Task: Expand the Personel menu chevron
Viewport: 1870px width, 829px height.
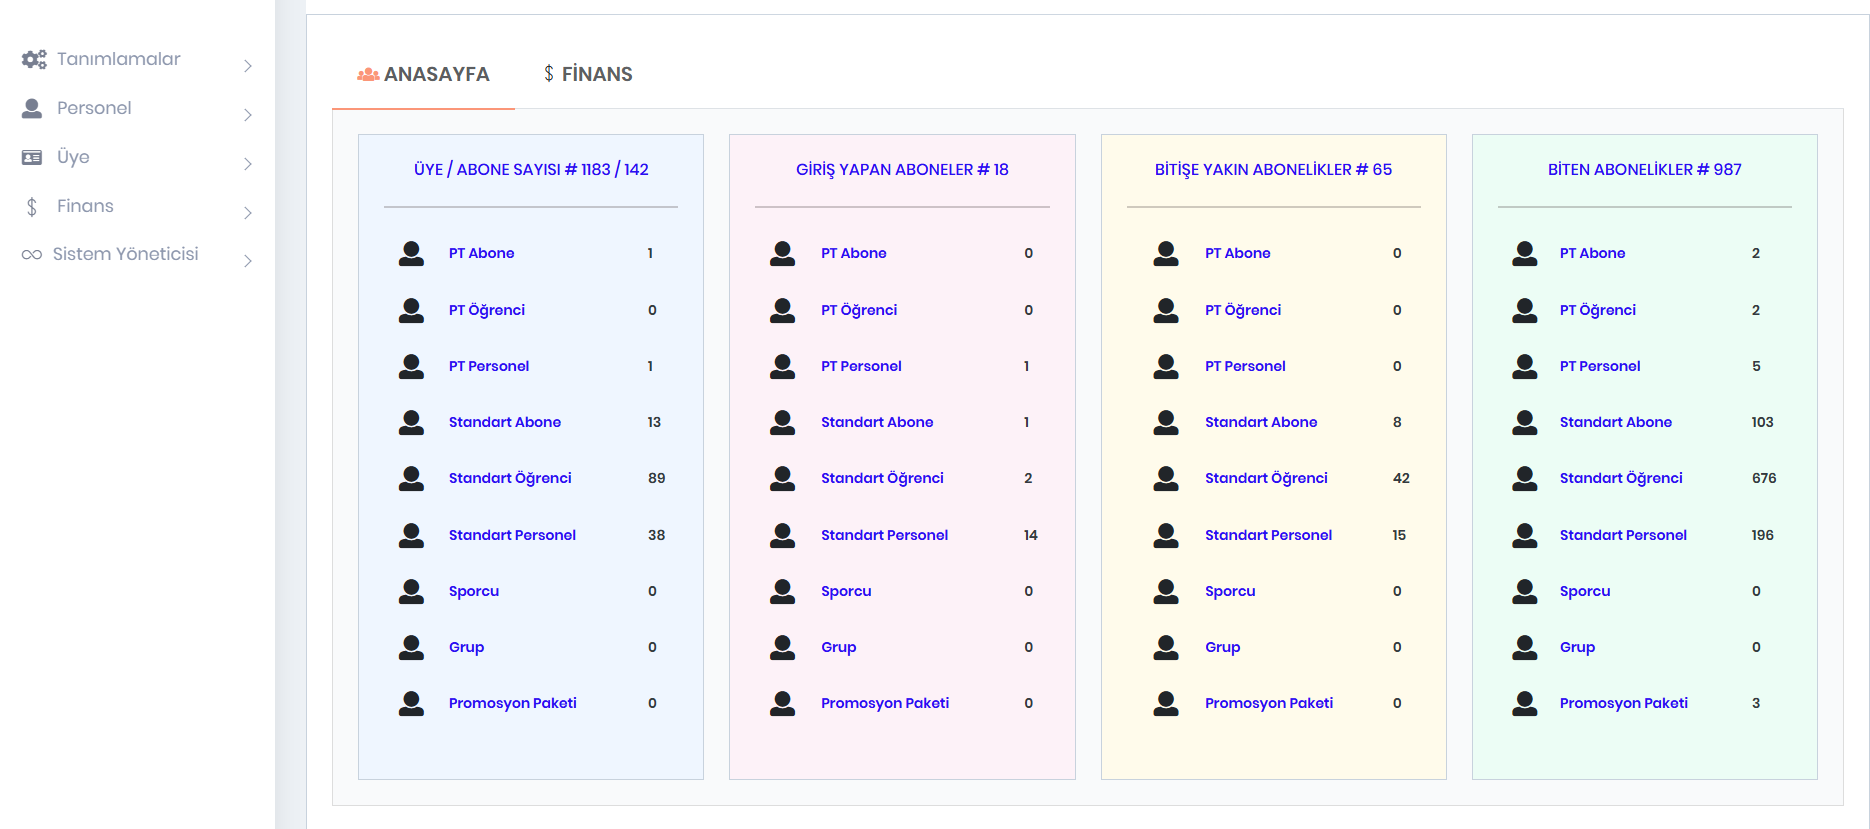Action: pos(248,115)
